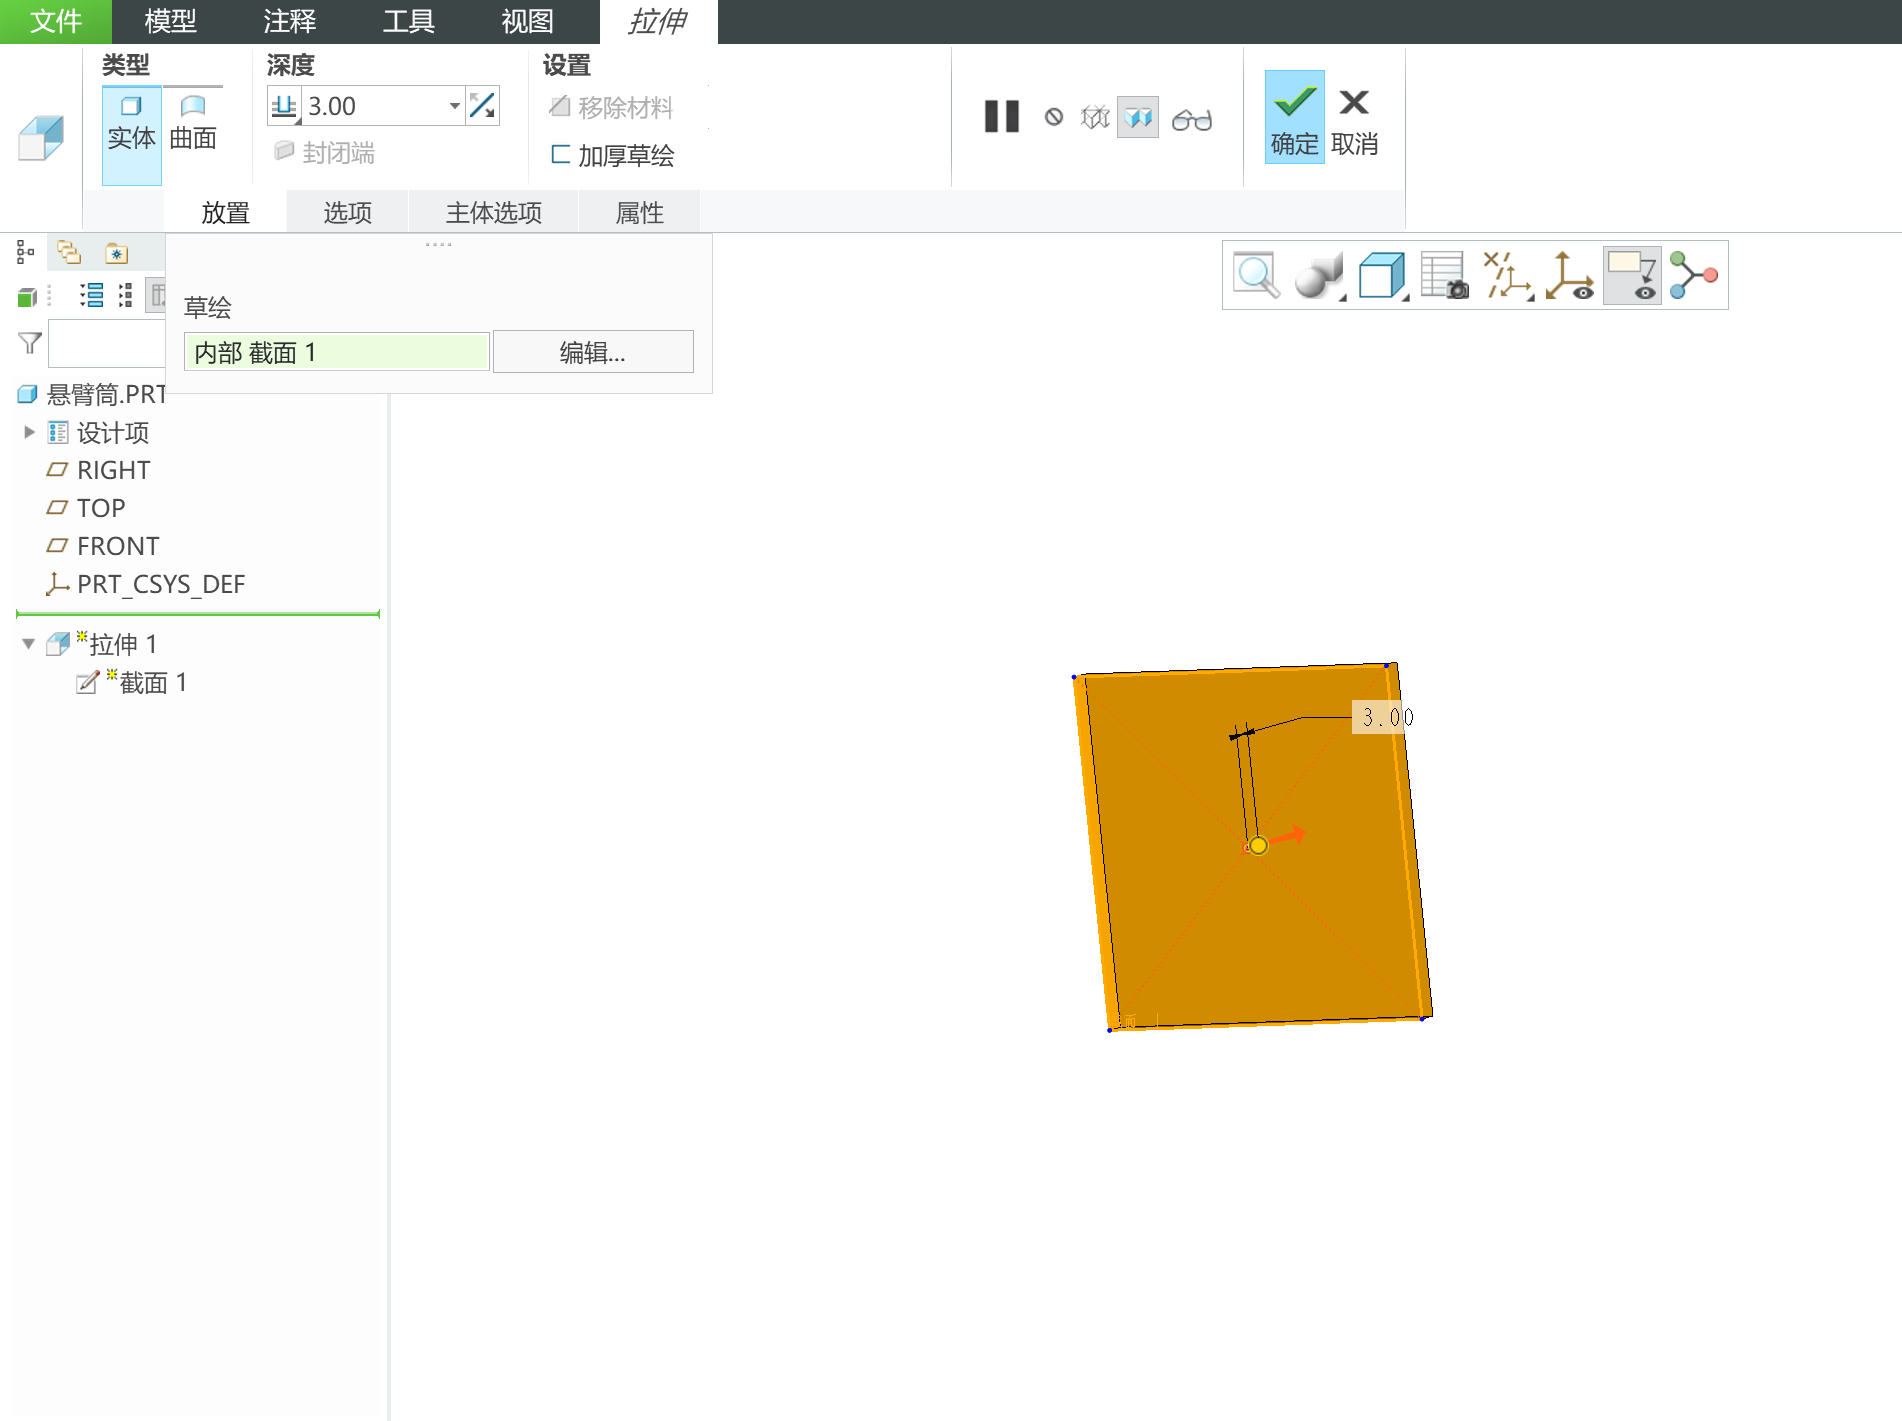
Task: Click the collapse-all tree icon
Action: (x=125, y=295)
